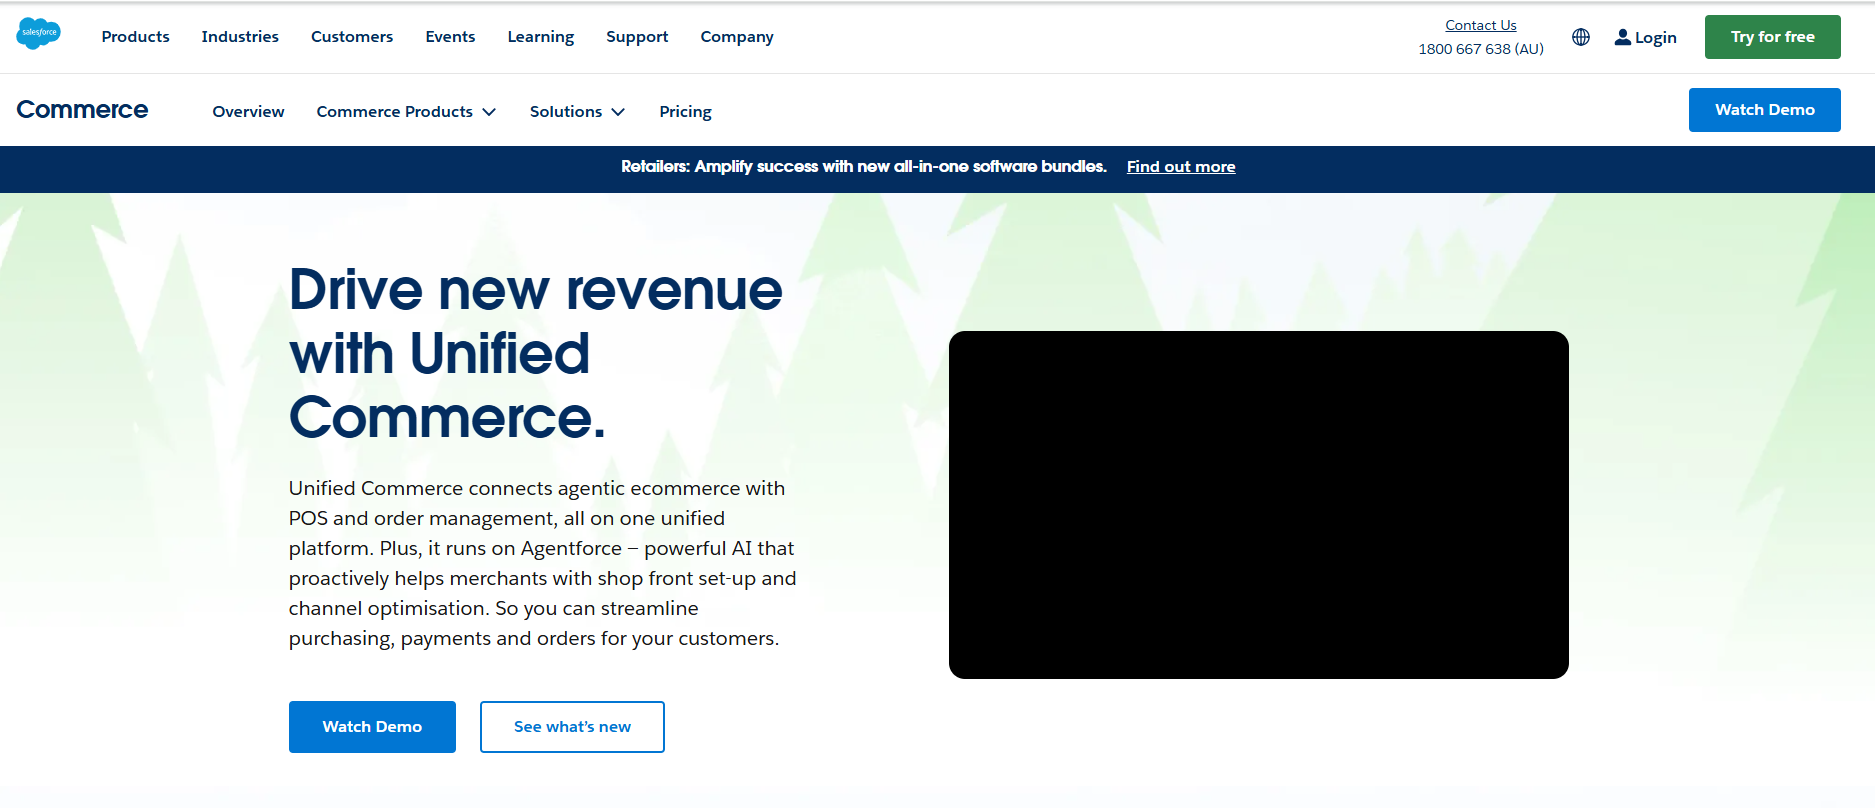The image size is (1875, 808).
Task: Open the globe language selector
Action: 1581,37
